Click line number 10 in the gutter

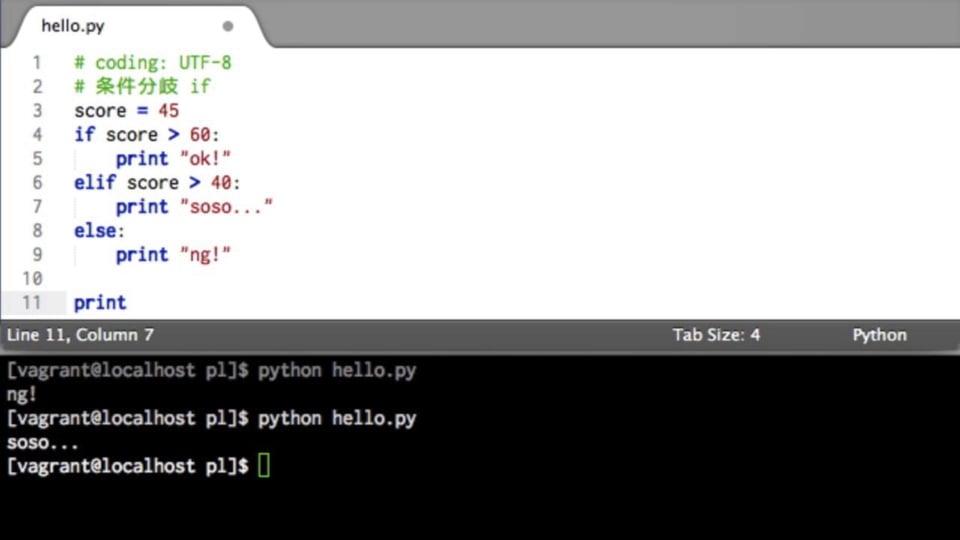point(32,279)
